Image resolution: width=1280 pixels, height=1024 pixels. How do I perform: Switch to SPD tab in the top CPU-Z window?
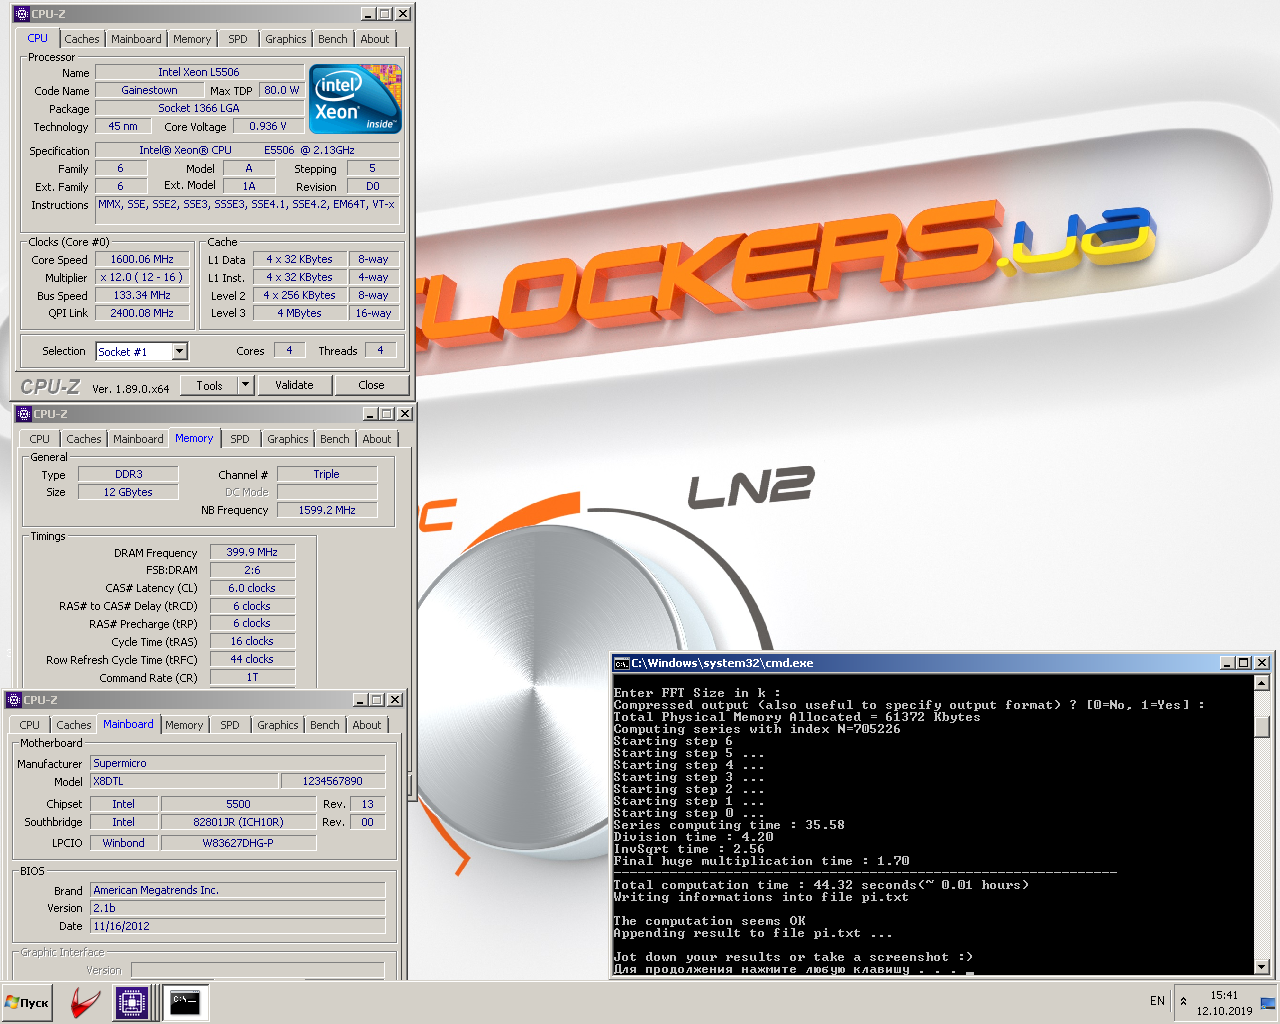click(238, 39)
